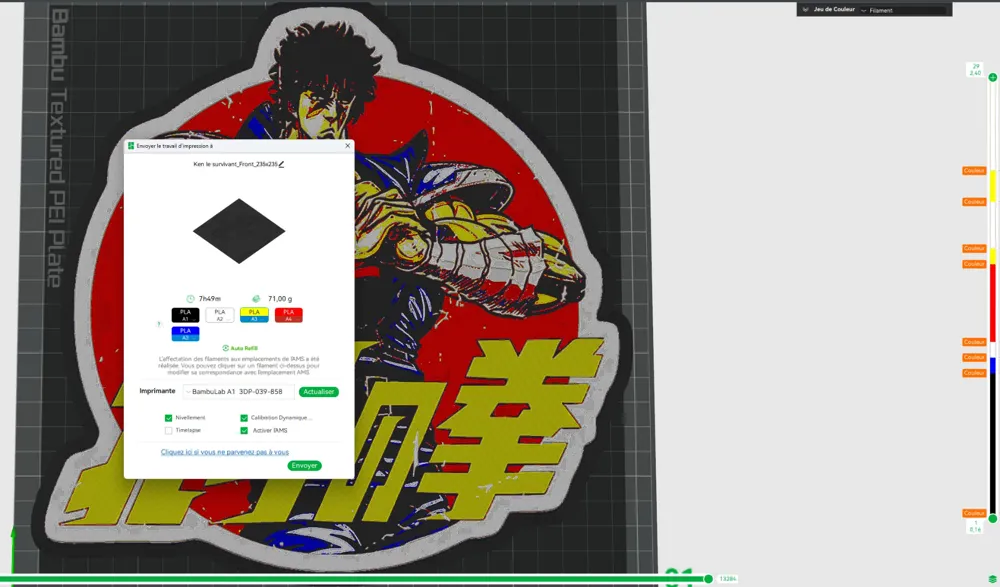Click the question mark help icon beside filaments
Screen dimensions: 1000x587
[159, 324]
